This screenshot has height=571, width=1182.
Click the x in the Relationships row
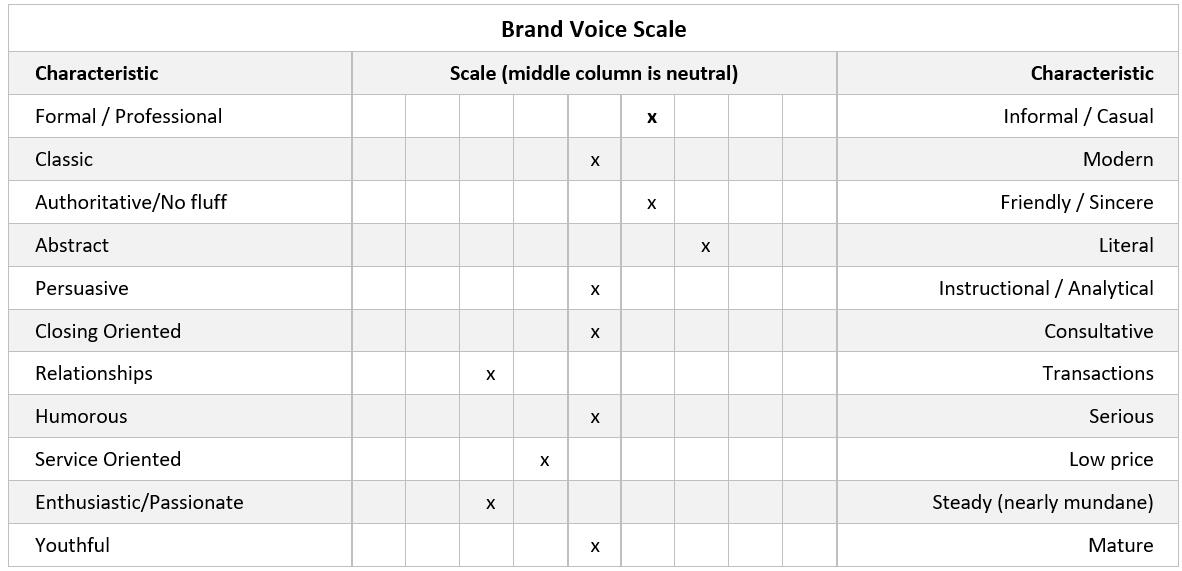pyautogui.click(x=490, y=374)
